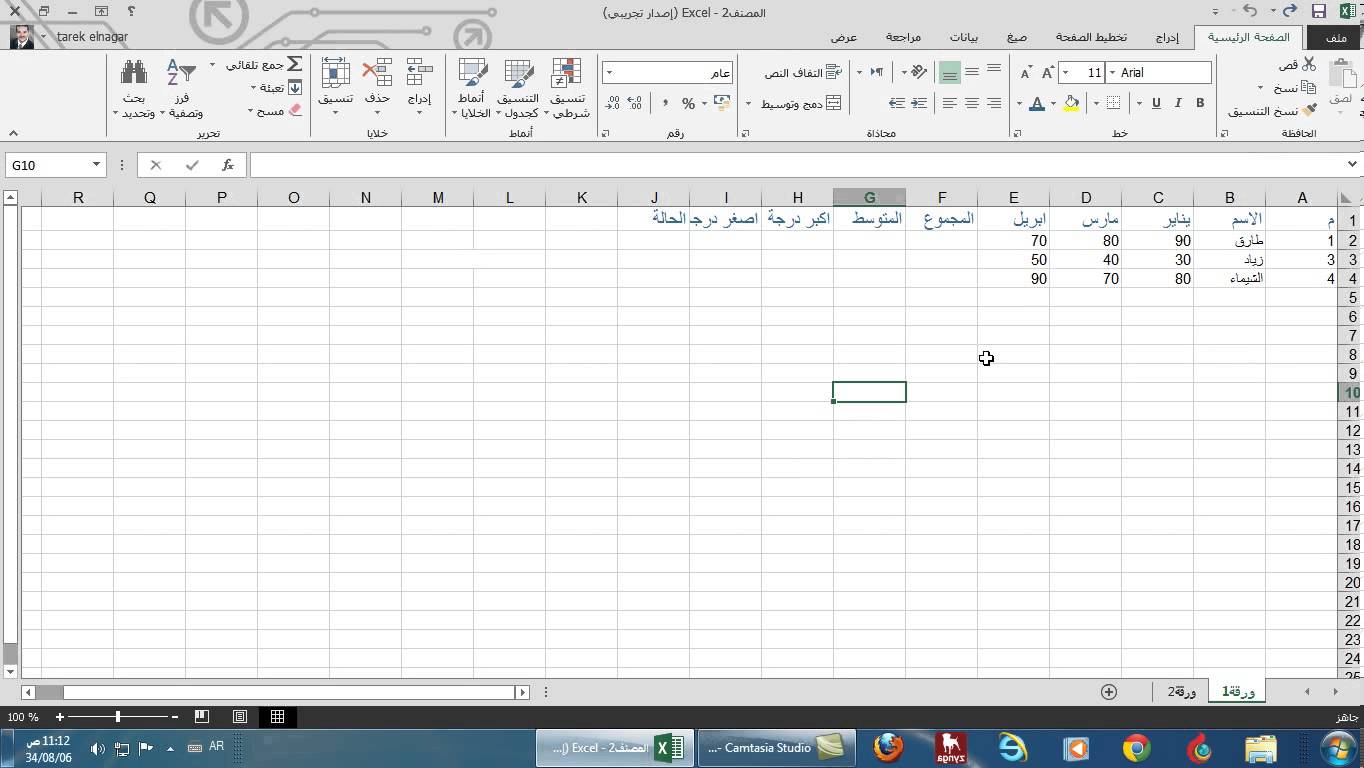Click the right-to-left text direction icon
The height and width of the screenshot is (768, 1364).
(x=876, y=72)
